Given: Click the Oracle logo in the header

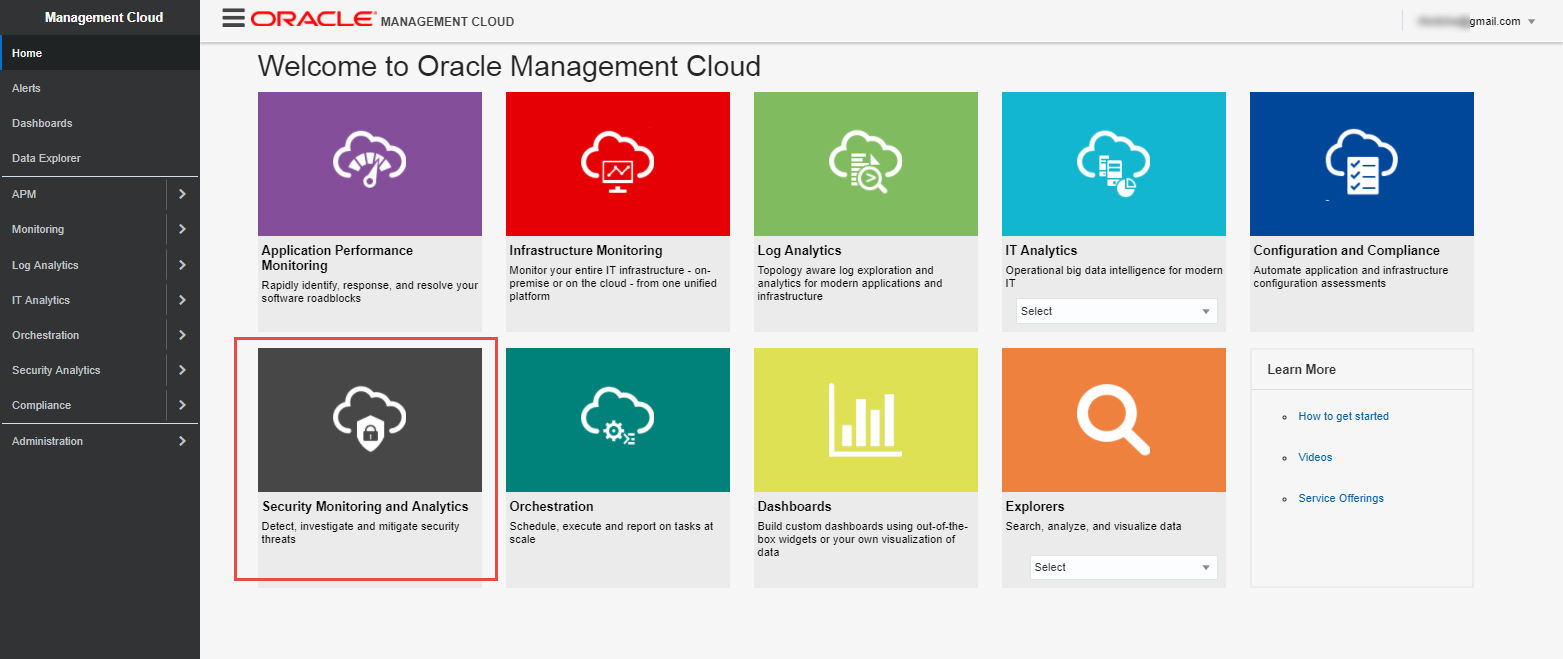Looking at the screenshot, I should tap(314, 19).
